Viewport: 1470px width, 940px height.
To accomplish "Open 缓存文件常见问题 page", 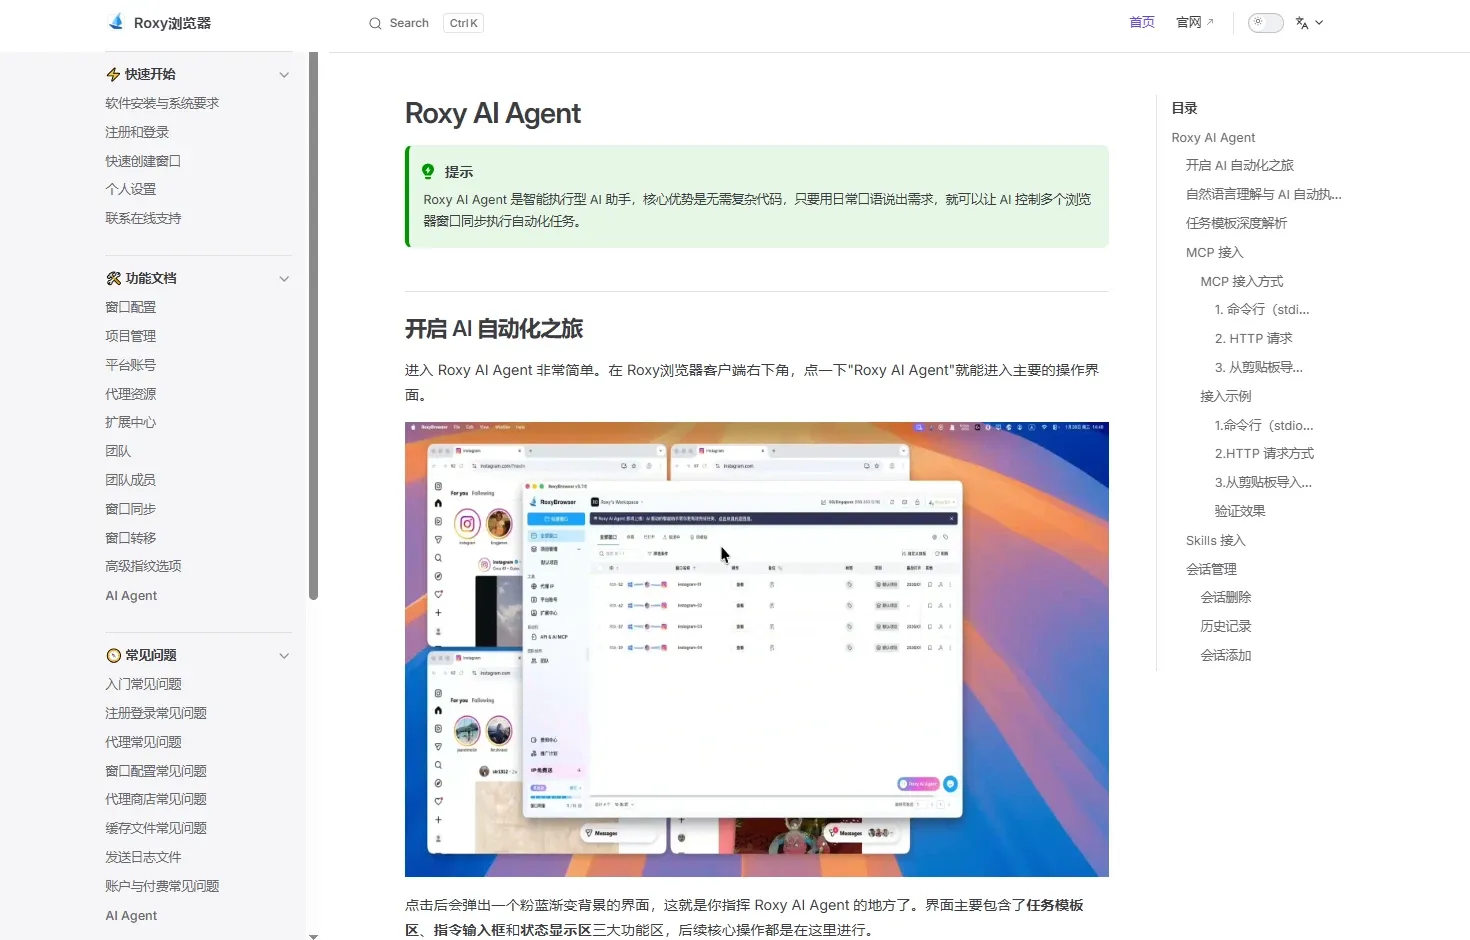I will [156, 828].
